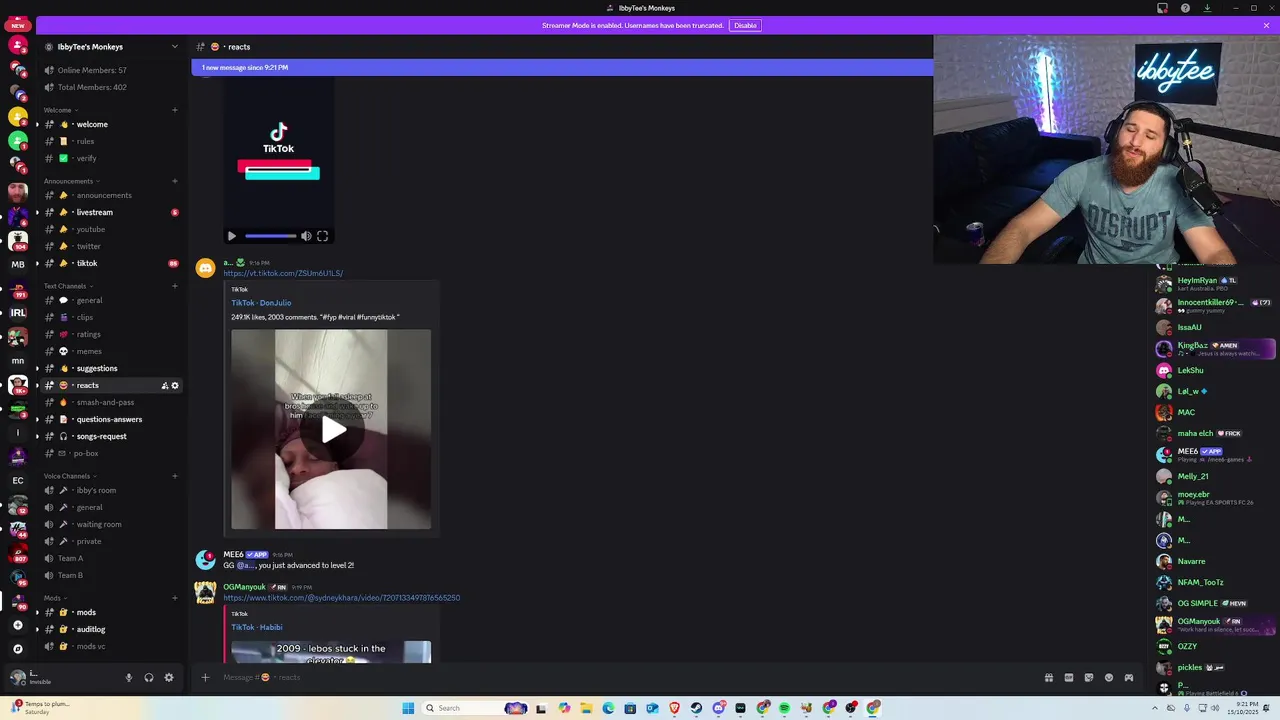This screenshot has height=720, width=1280.
Task: Create invite for reacts channel
Action: 165,385
